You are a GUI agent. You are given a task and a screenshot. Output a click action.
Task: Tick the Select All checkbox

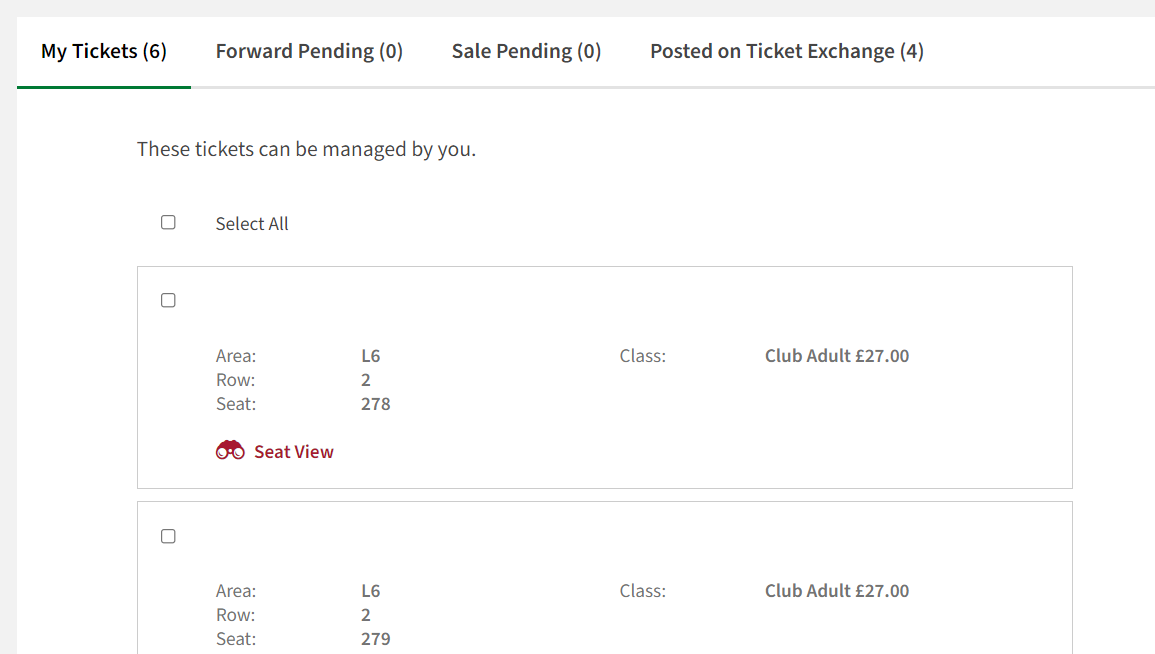pyautogui.click(x=168, y=222)
